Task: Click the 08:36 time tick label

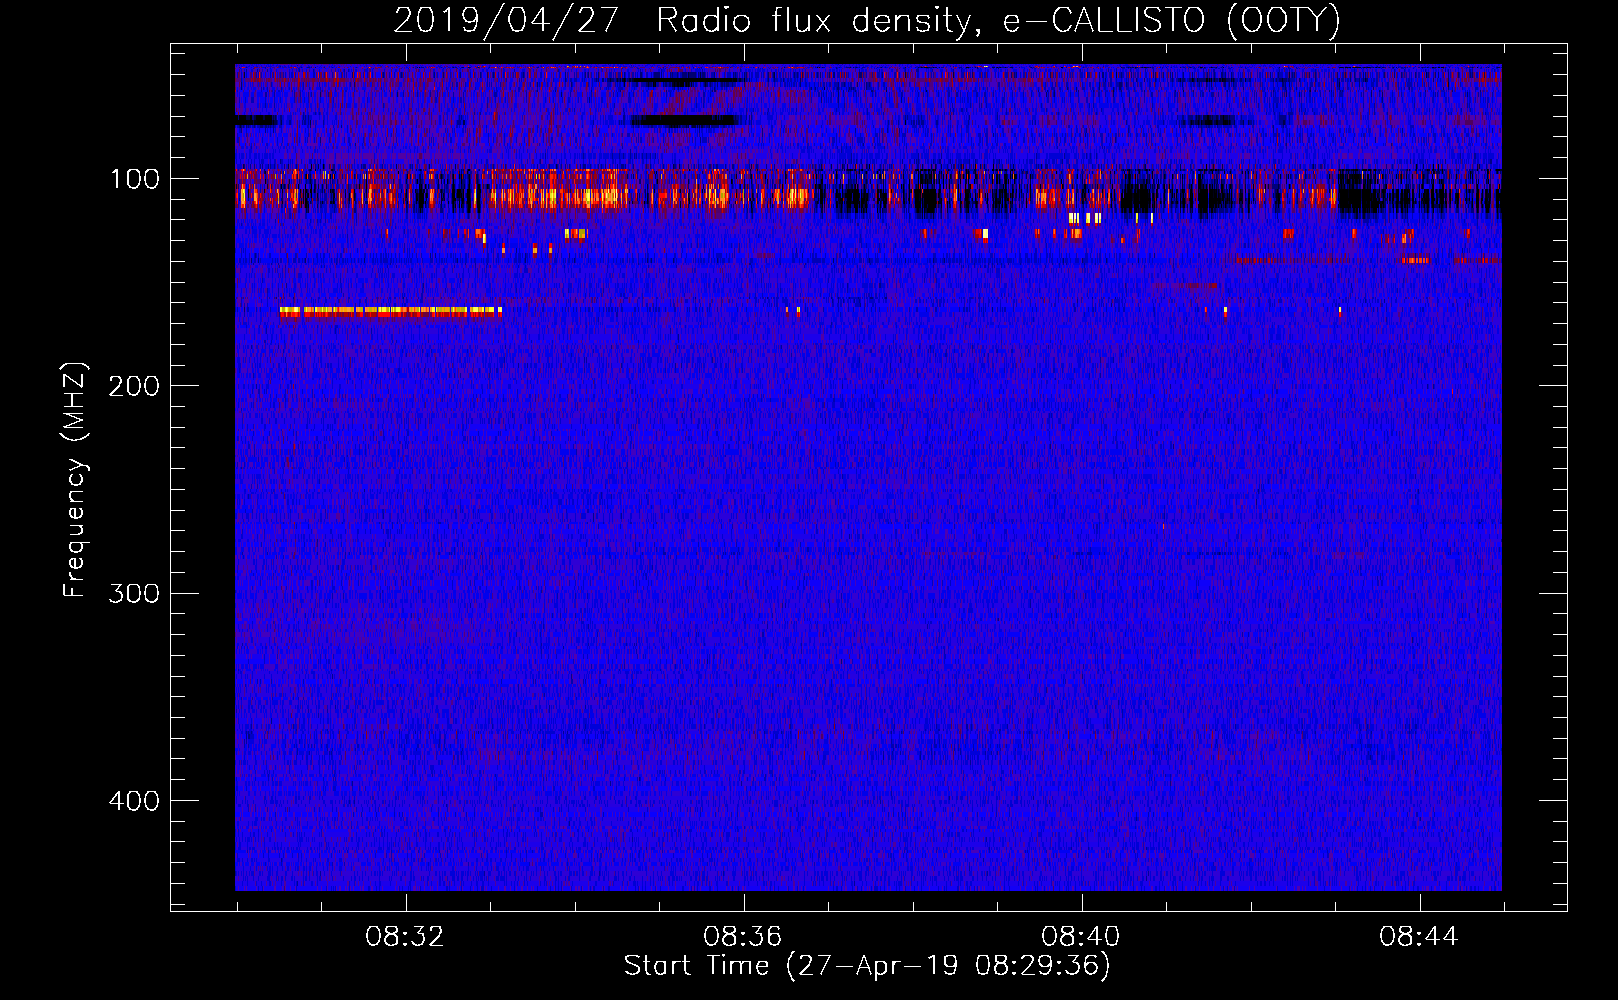Action: (x=743, y=937)
